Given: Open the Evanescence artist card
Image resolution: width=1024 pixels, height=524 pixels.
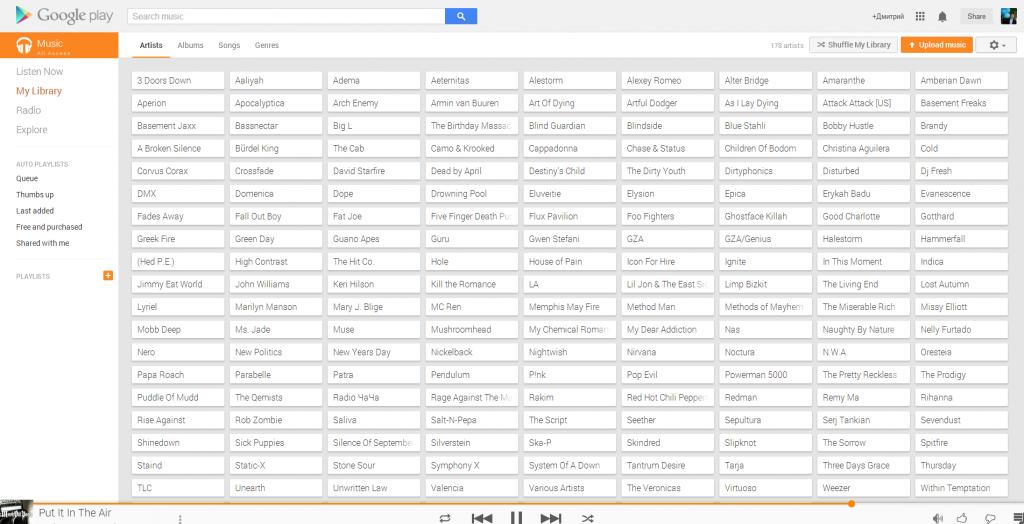Looking at the screenshot, I should [x=961, y=194].
